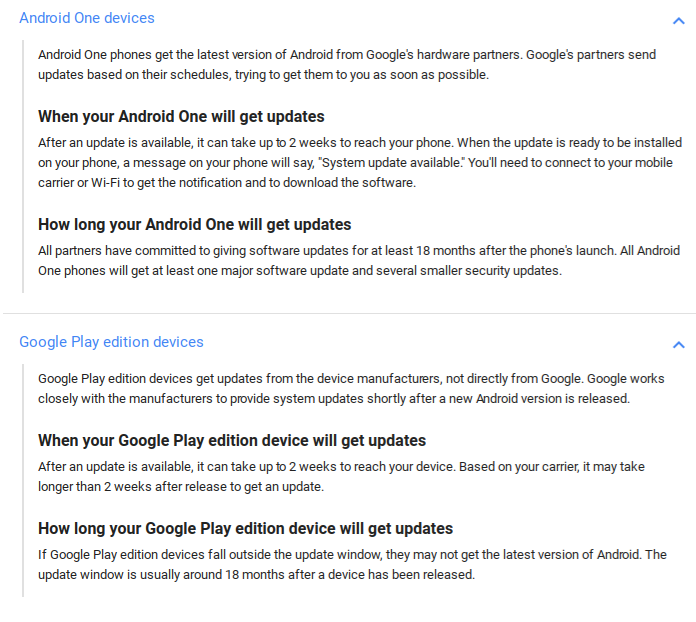This screenshot has width=696, height=622.
Task: Collapse Google Play edition devices chevron arrow
Action: pos(679,344)
